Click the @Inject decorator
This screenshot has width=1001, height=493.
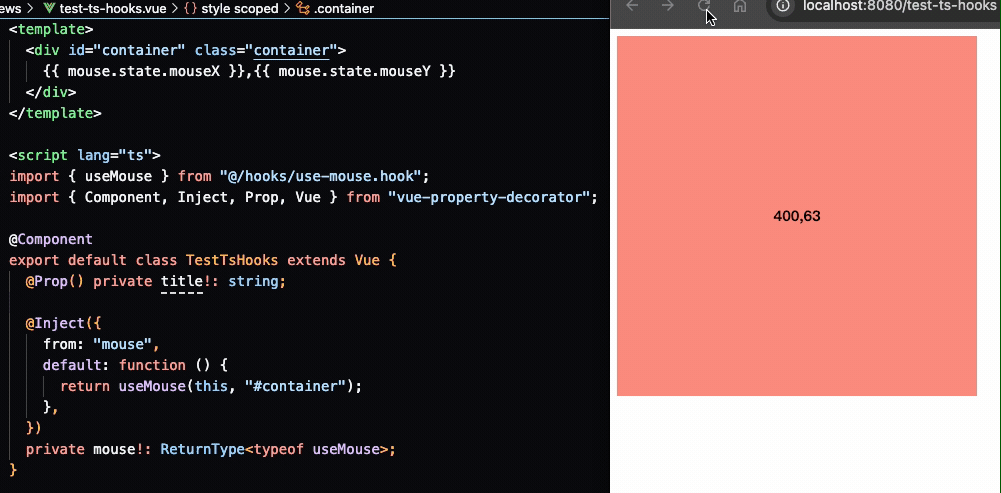[x=56, y=324]
